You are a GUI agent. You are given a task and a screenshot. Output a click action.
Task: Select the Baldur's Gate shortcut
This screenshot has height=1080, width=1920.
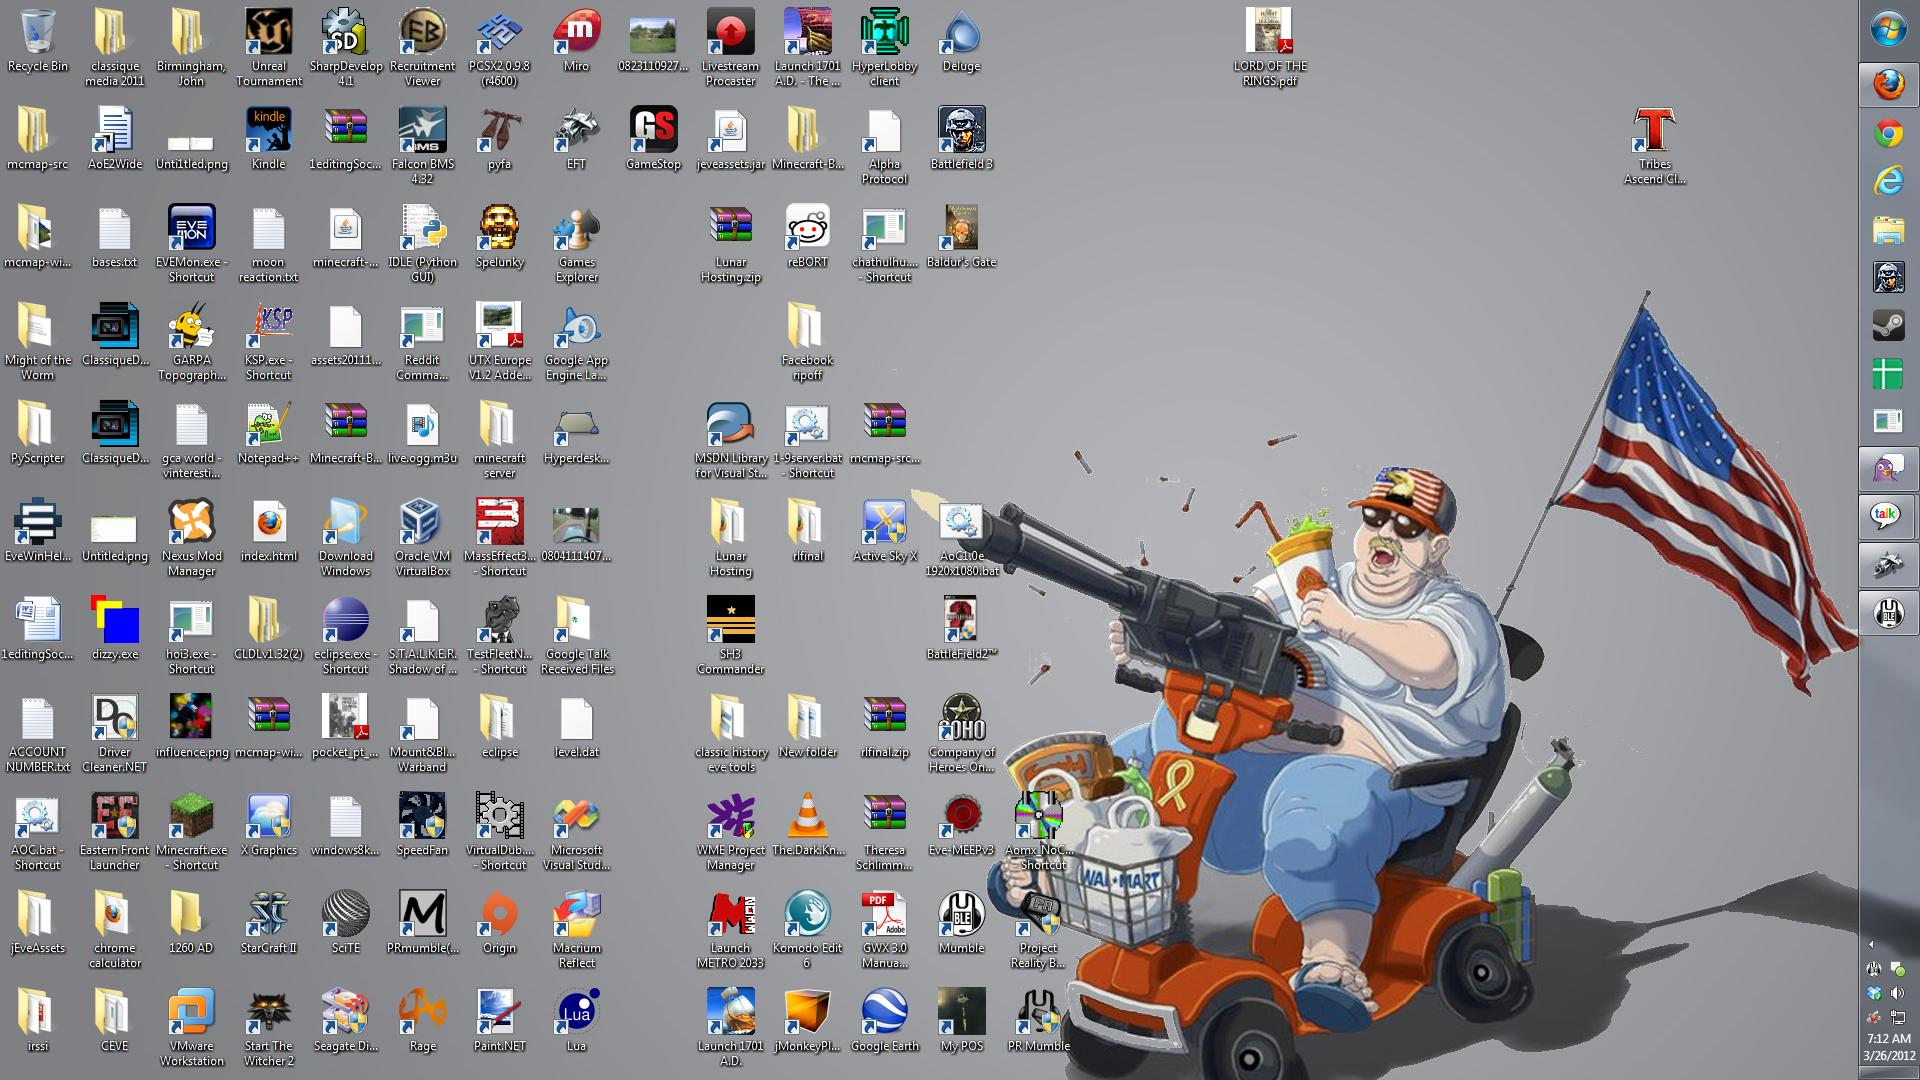961,238
